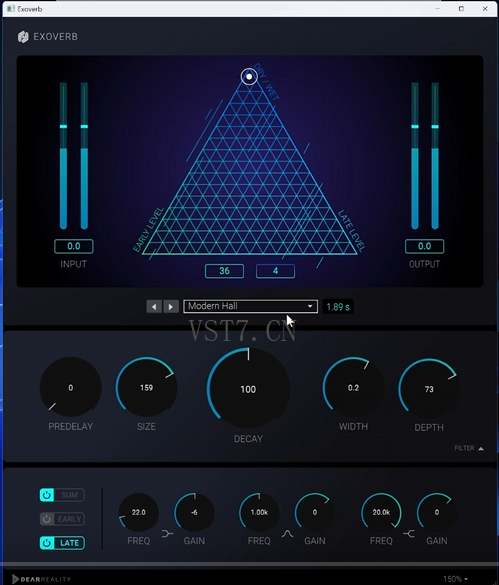
Task: Go to next preset with right arrow
Action: pos(171,307)
